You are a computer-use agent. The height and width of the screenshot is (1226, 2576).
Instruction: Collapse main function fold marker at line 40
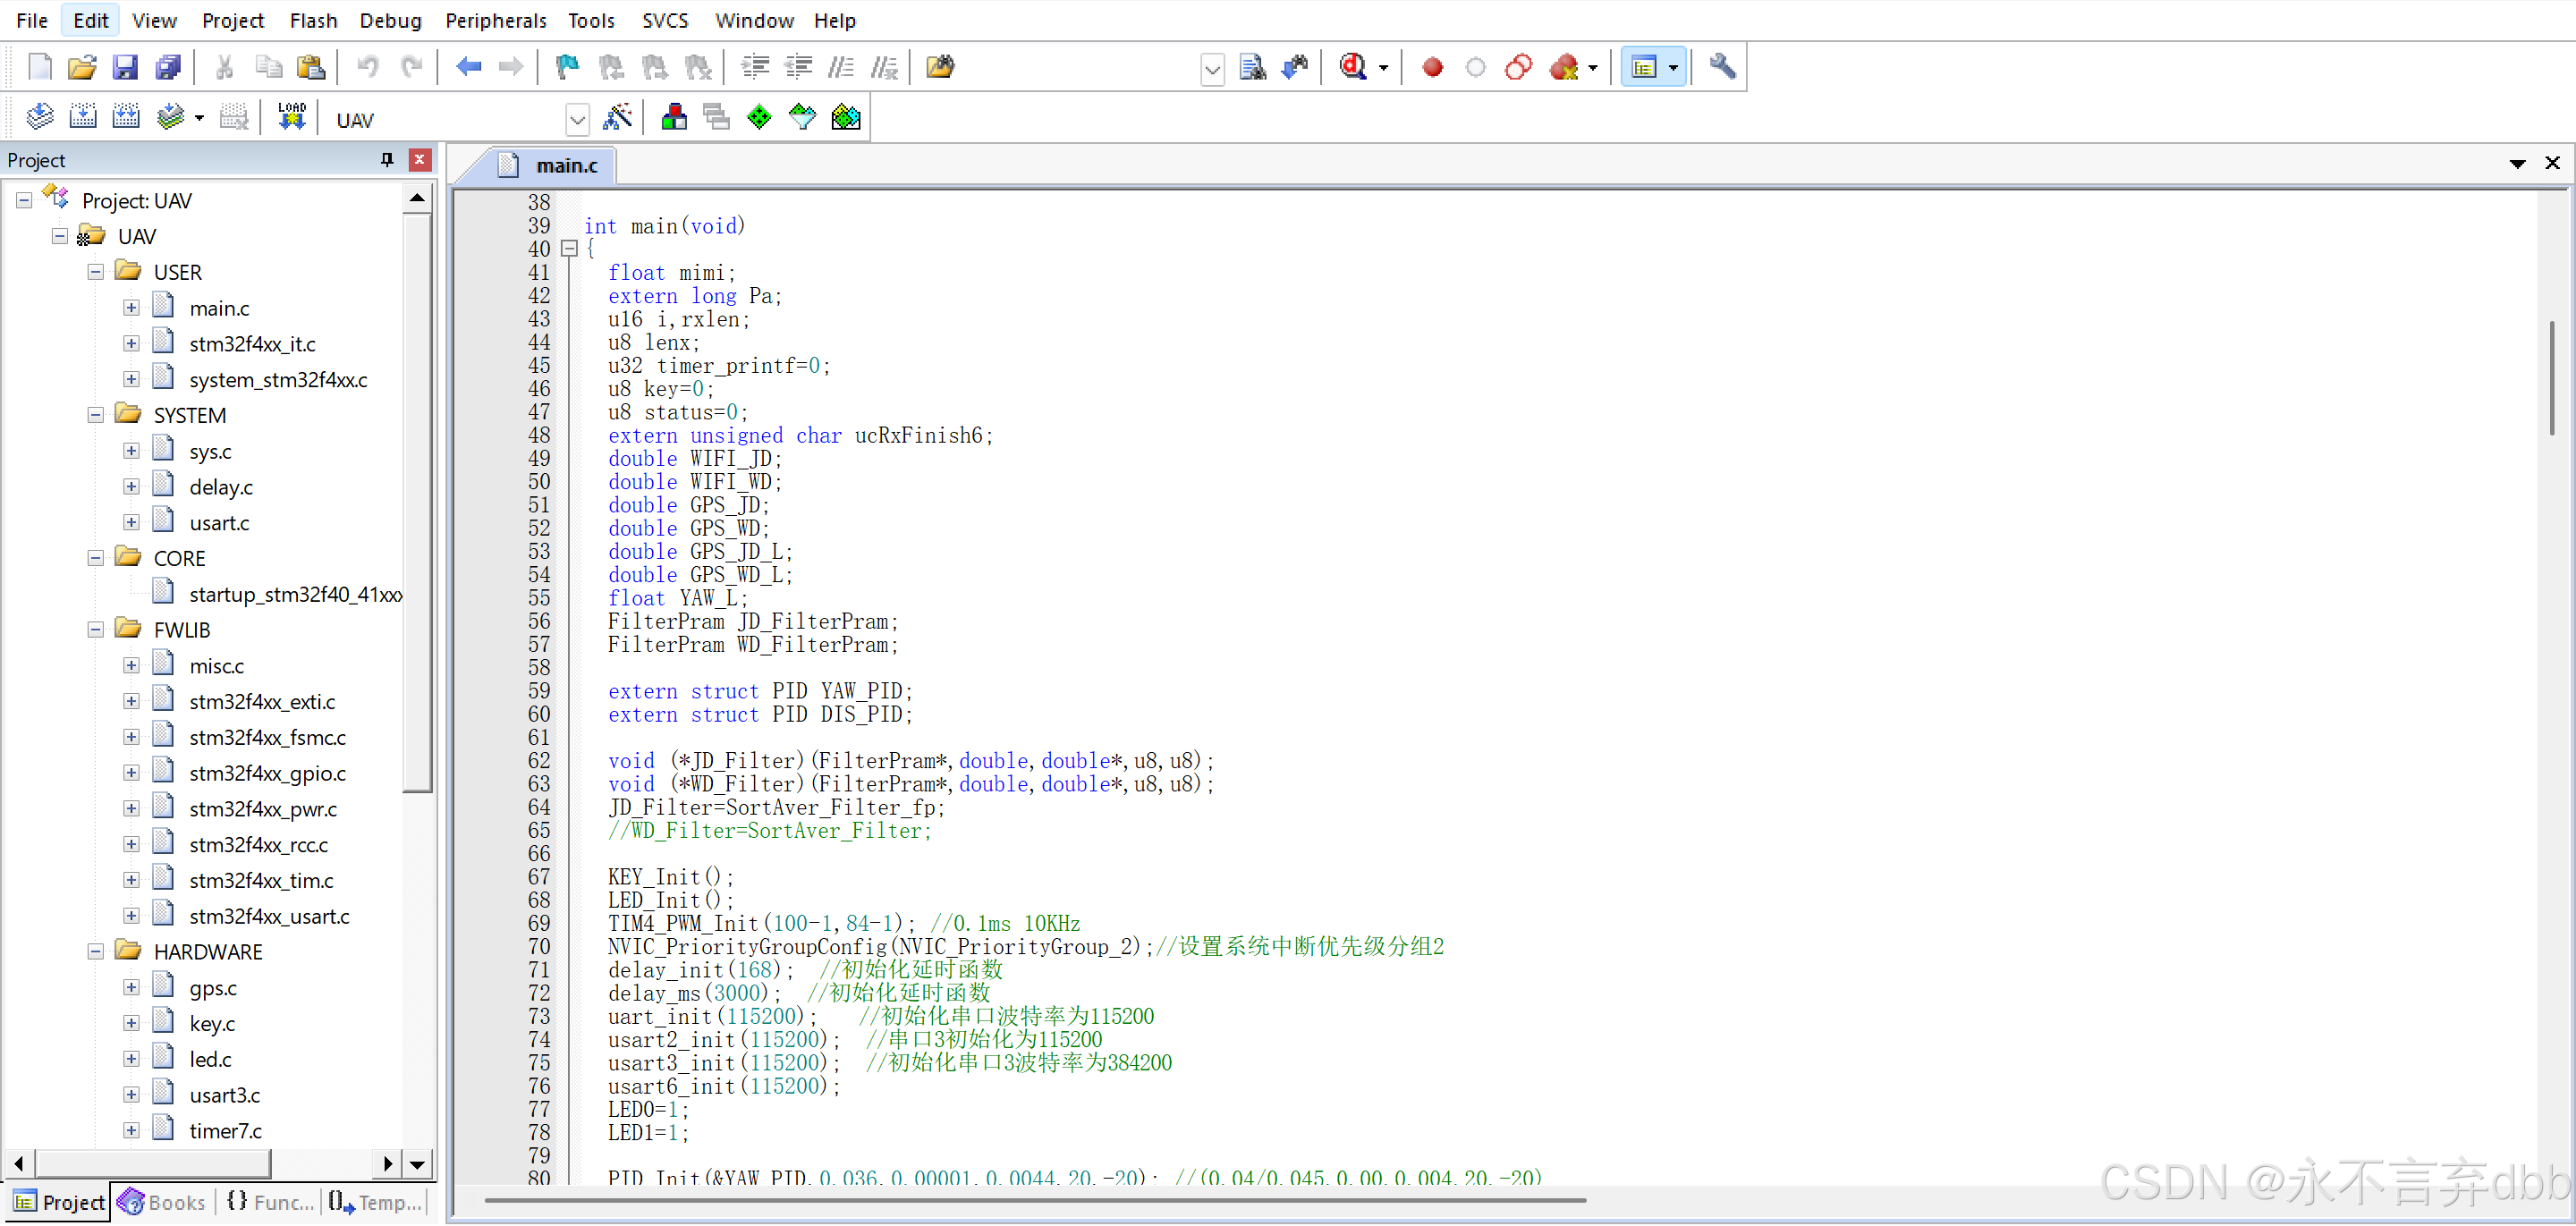[569, 249]
